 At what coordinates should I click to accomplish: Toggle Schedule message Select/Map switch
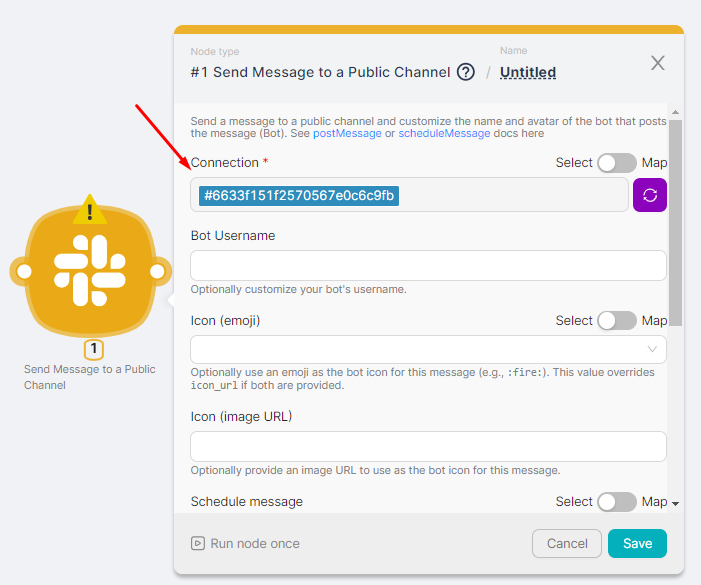click(x=616, y=502)
